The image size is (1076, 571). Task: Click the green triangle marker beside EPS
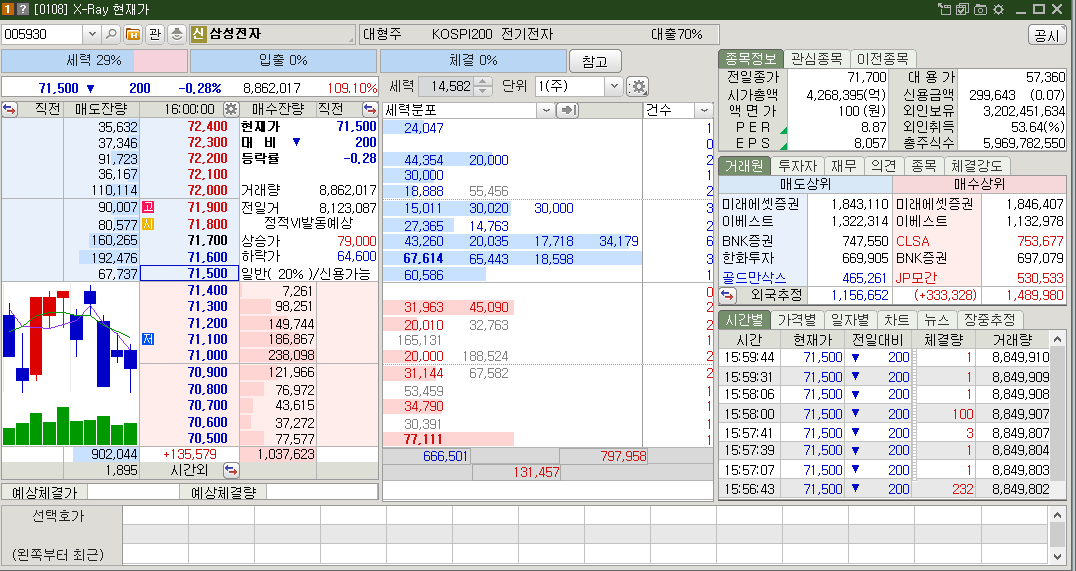coord(783,145)
